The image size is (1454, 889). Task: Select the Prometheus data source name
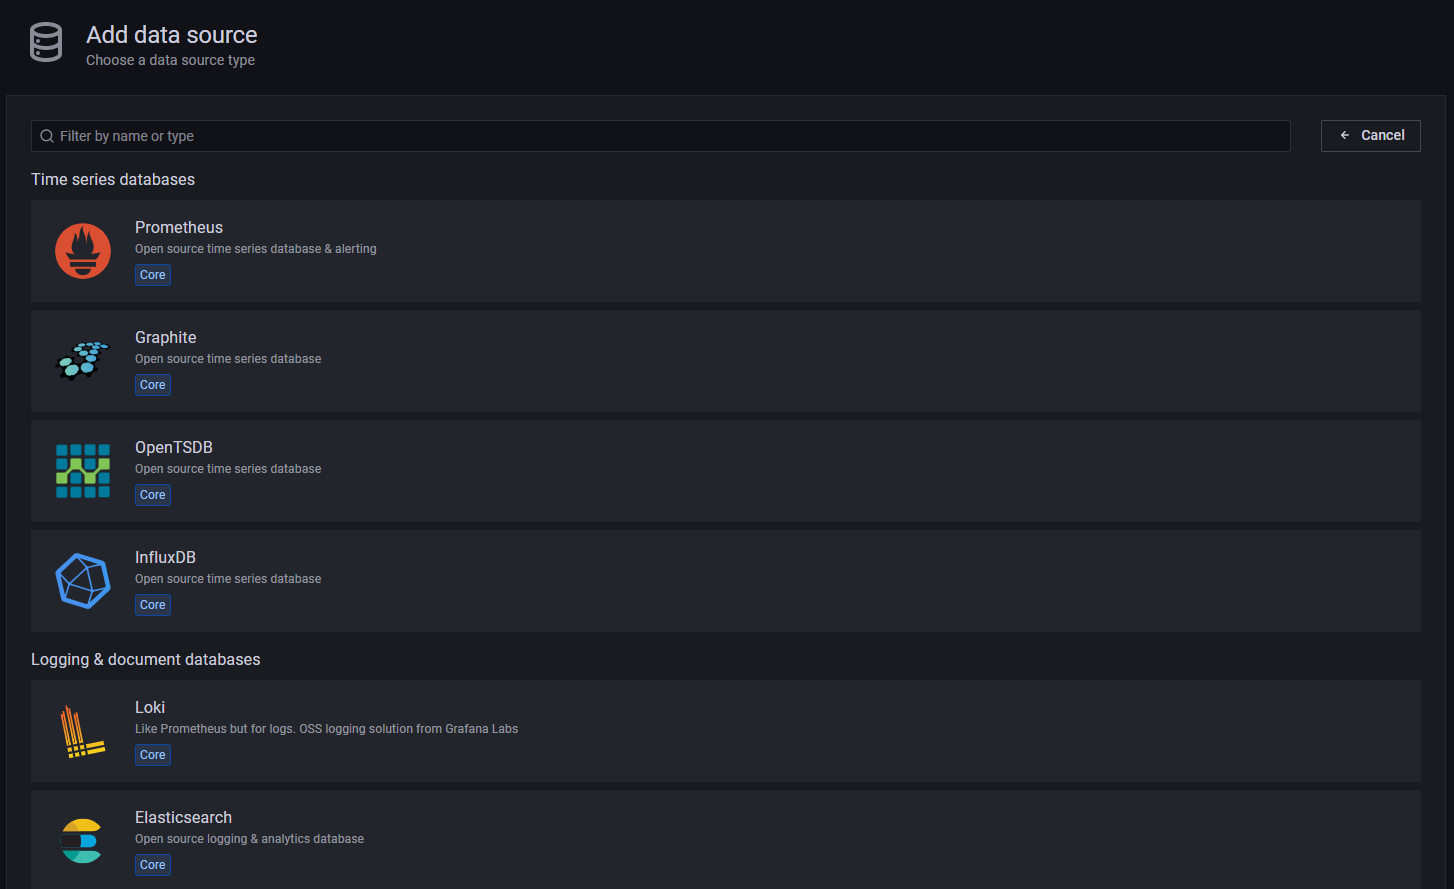tap(179, 227)
